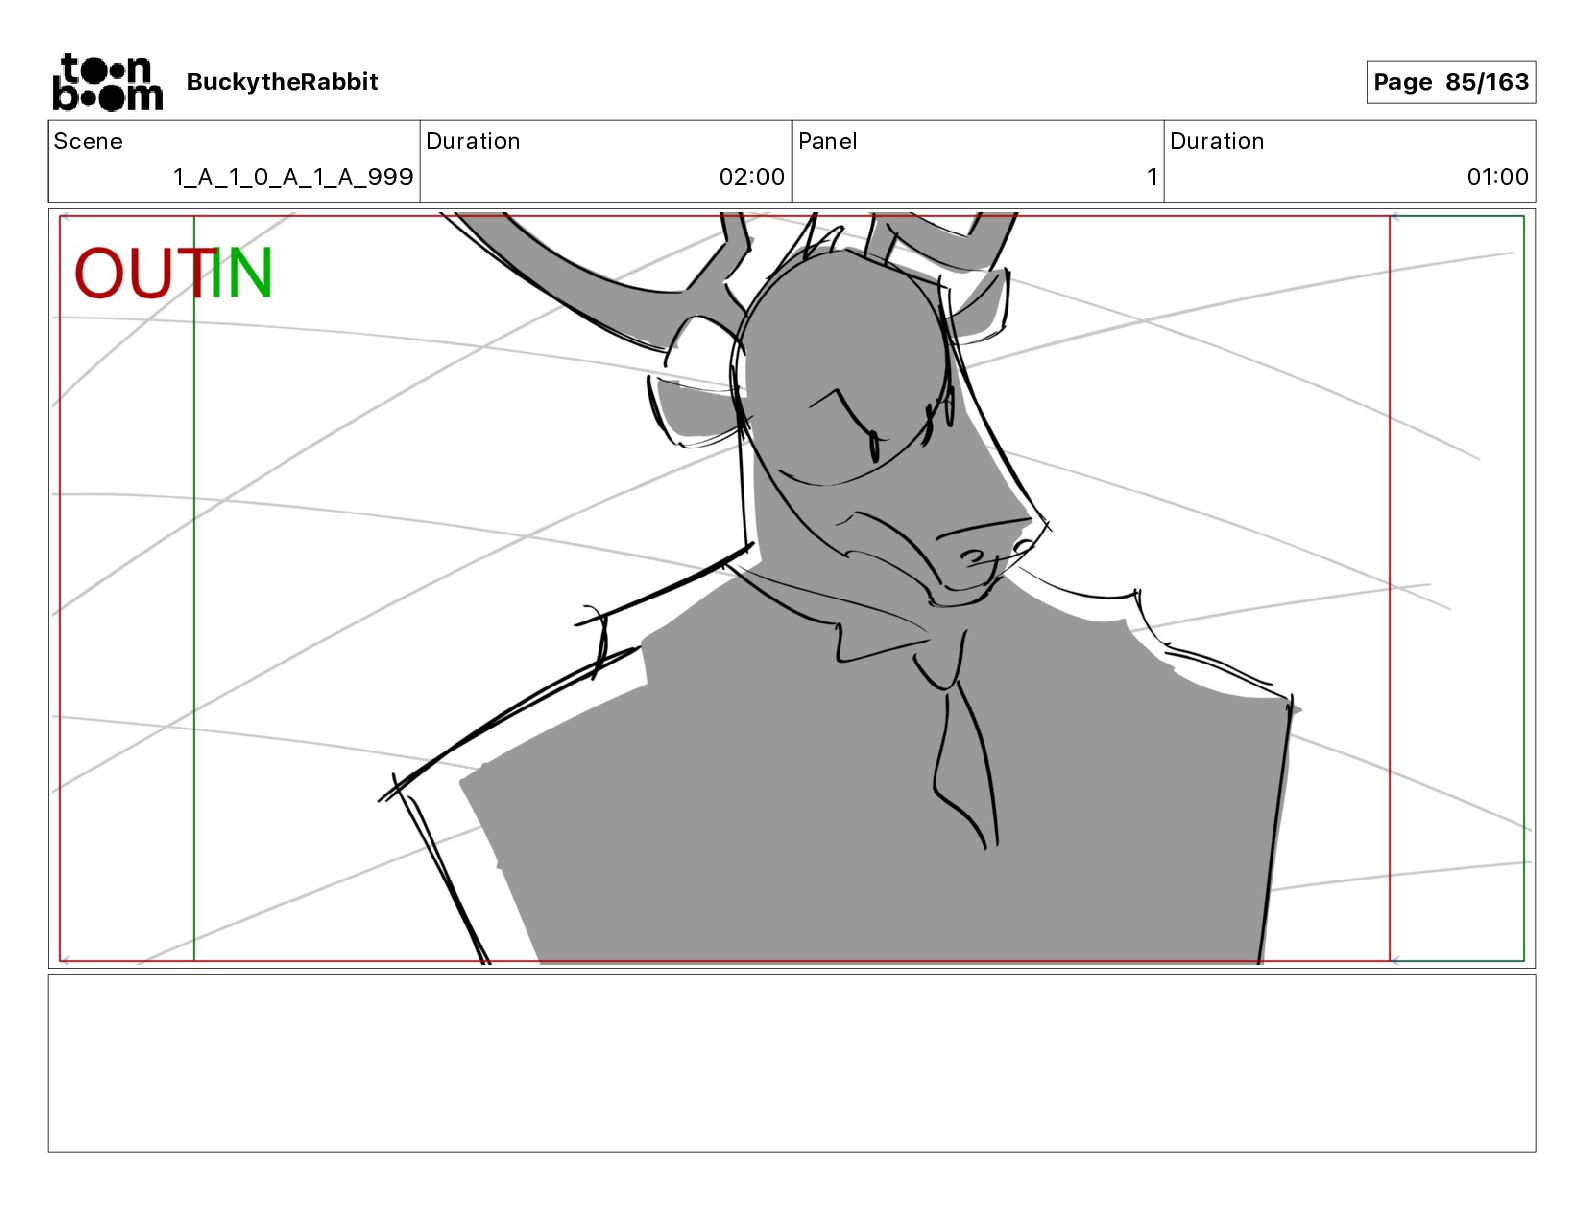Viewport: 1584px width, 1224px height.
Task: Select the scene Duration header label
Action: click(473, 141)
